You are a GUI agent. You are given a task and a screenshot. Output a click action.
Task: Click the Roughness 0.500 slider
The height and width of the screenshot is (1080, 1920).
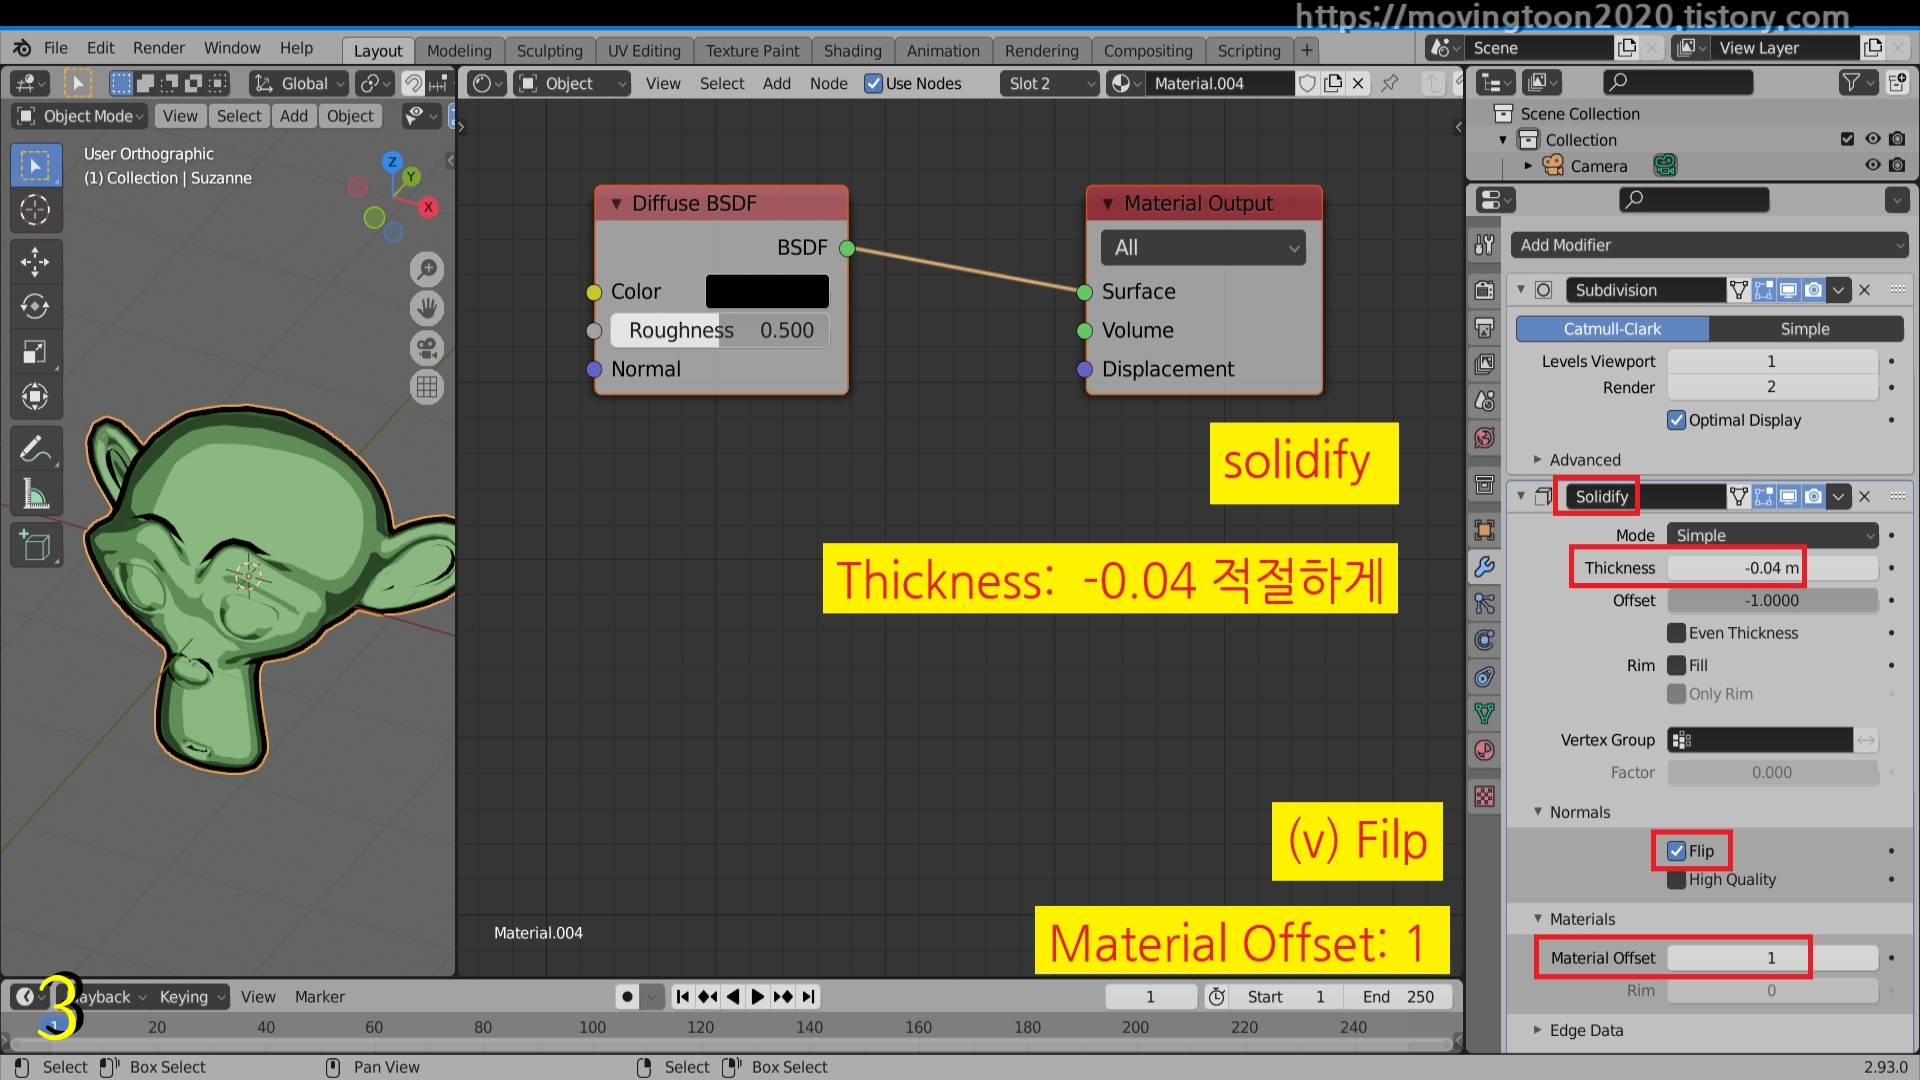[x=720, y=330]
